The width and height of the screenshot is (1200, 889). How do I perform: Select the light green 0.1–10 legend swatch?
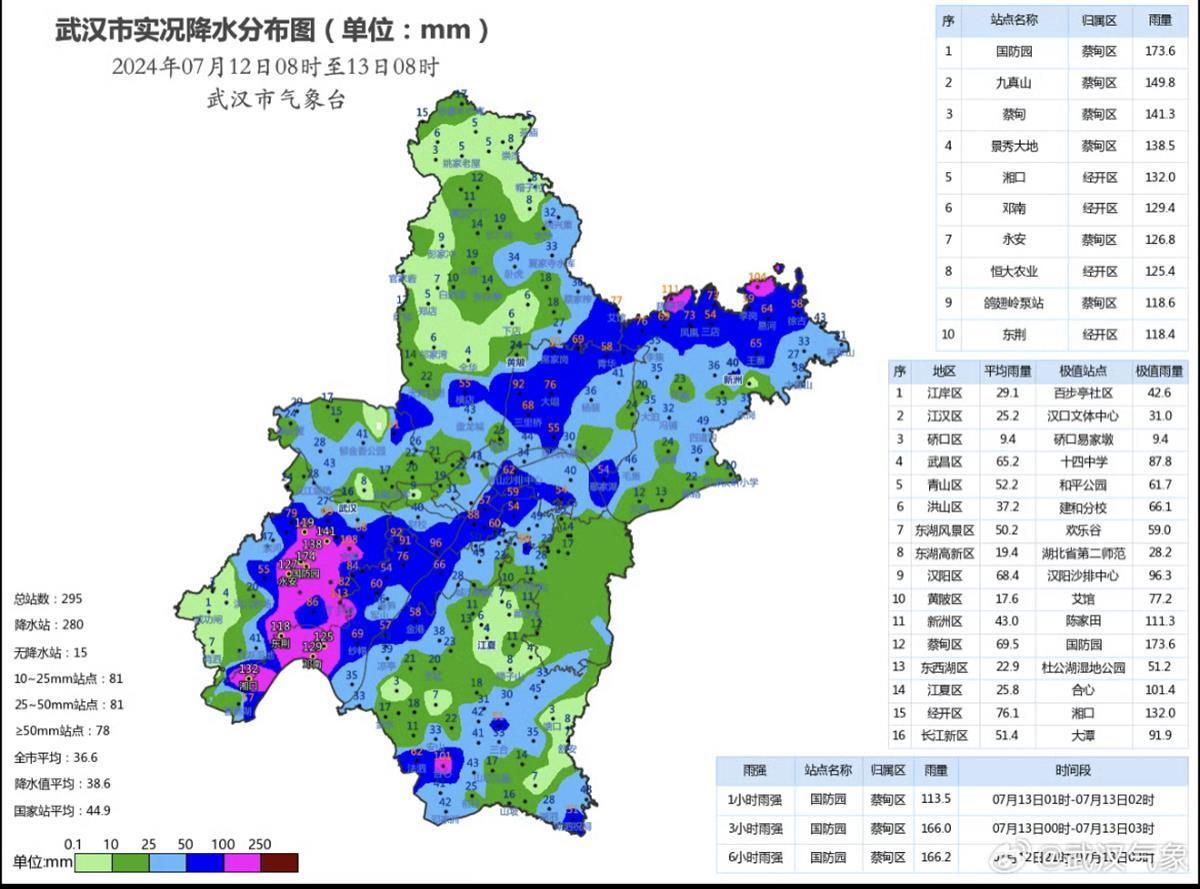93,863
